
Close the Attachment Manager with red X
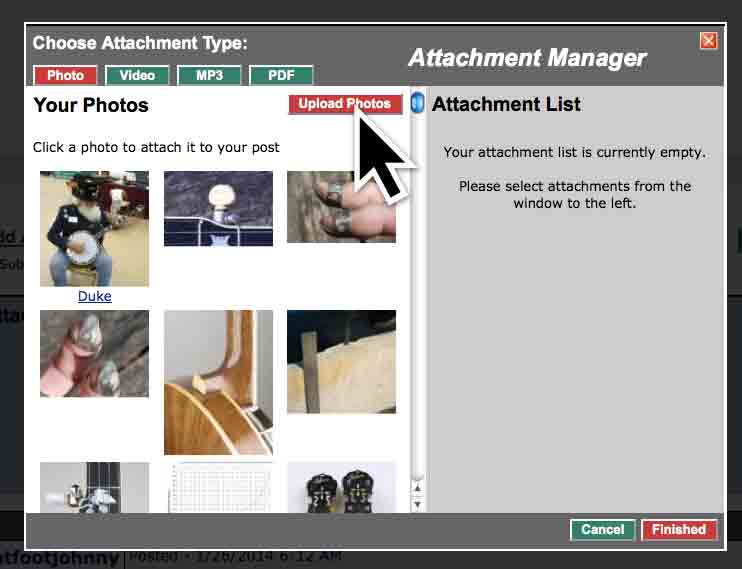coord(708,41)
